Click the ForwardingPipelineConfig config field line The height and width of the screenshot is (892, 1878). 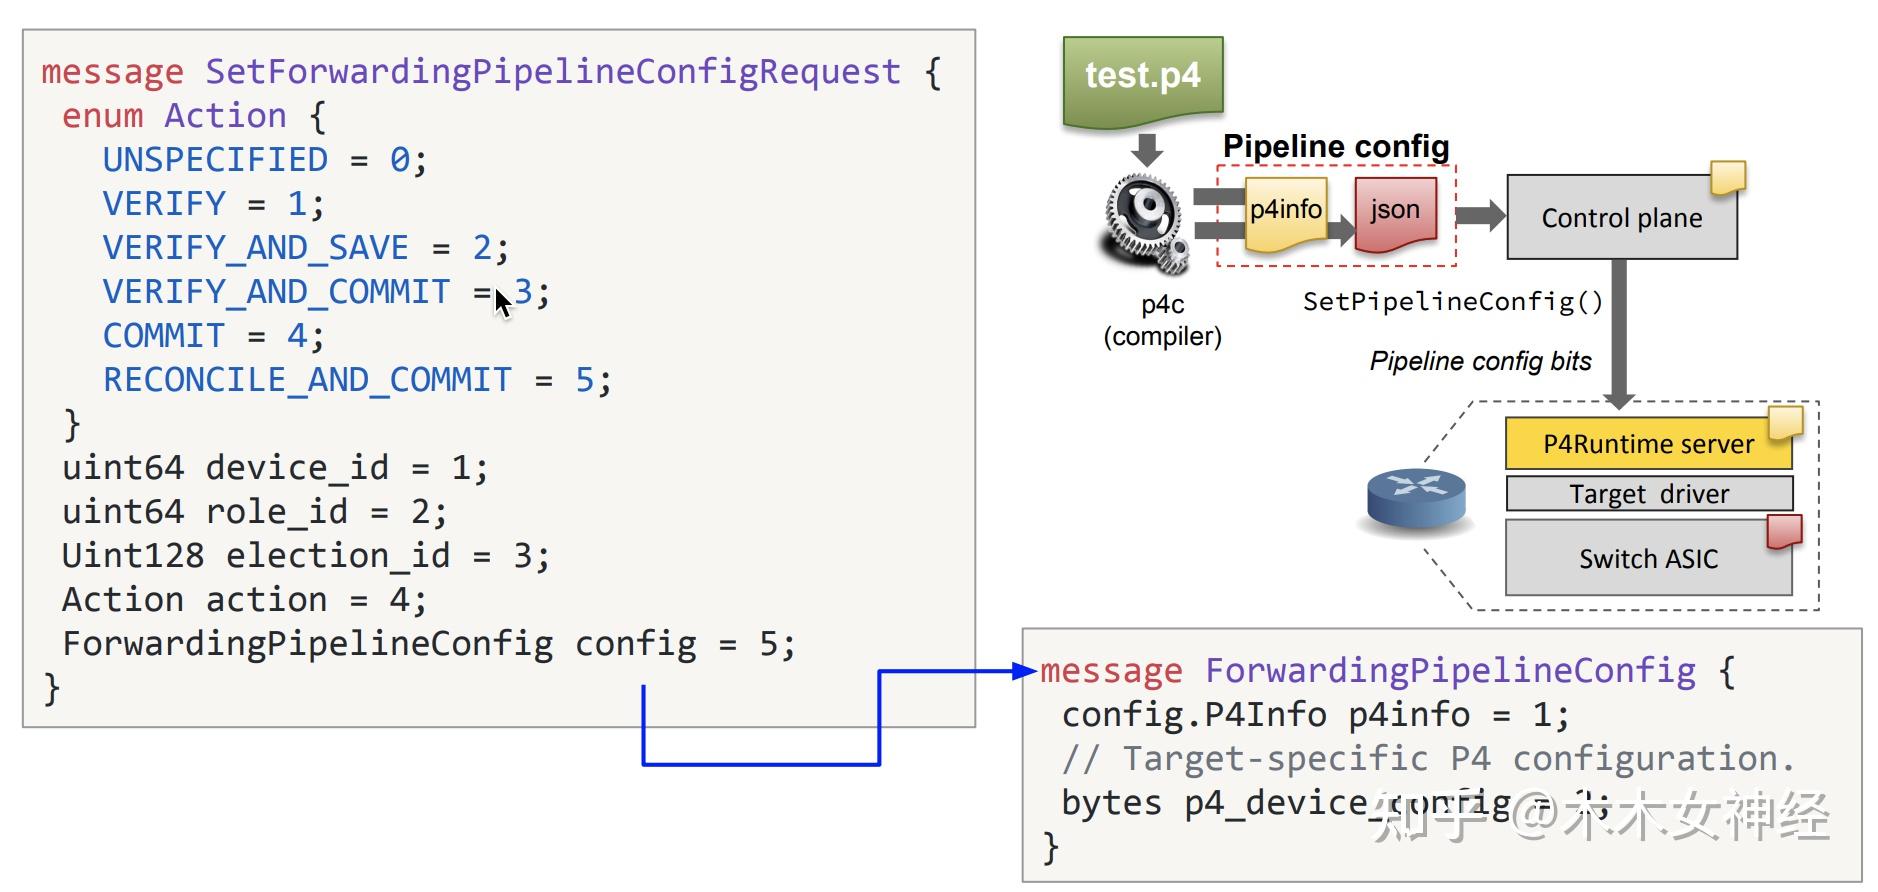pyautogui.click(x=428, y=644)
